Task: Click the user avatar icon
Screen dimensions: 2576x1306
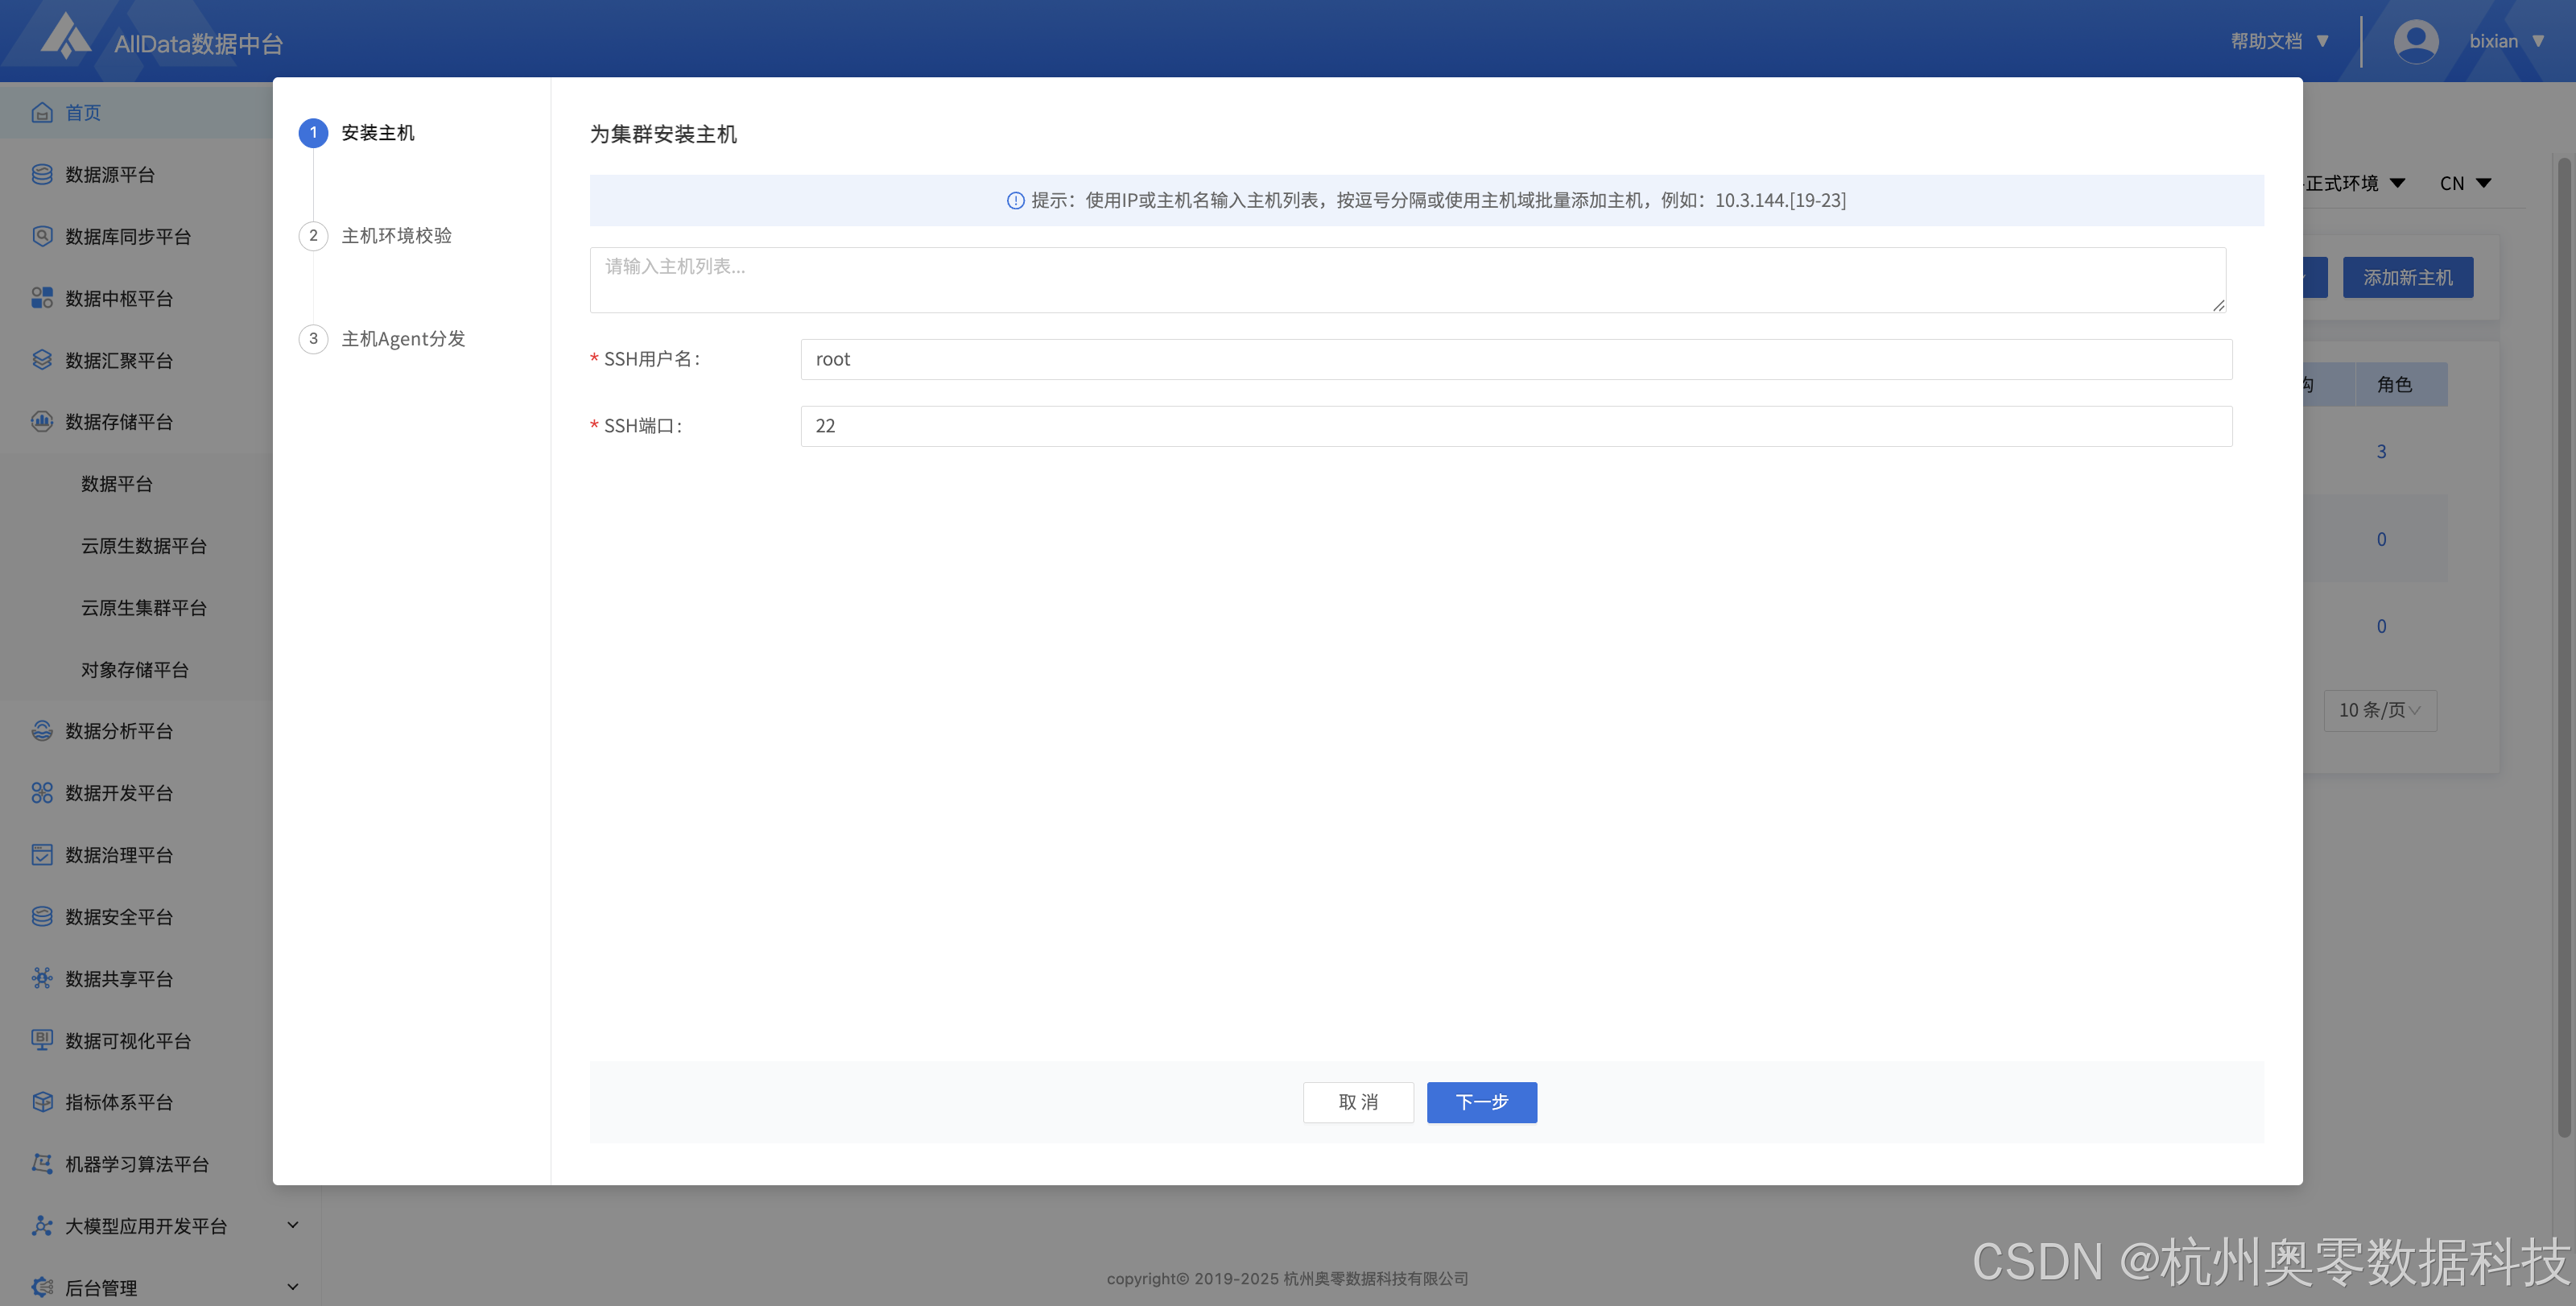Action: pos(2415,42)
